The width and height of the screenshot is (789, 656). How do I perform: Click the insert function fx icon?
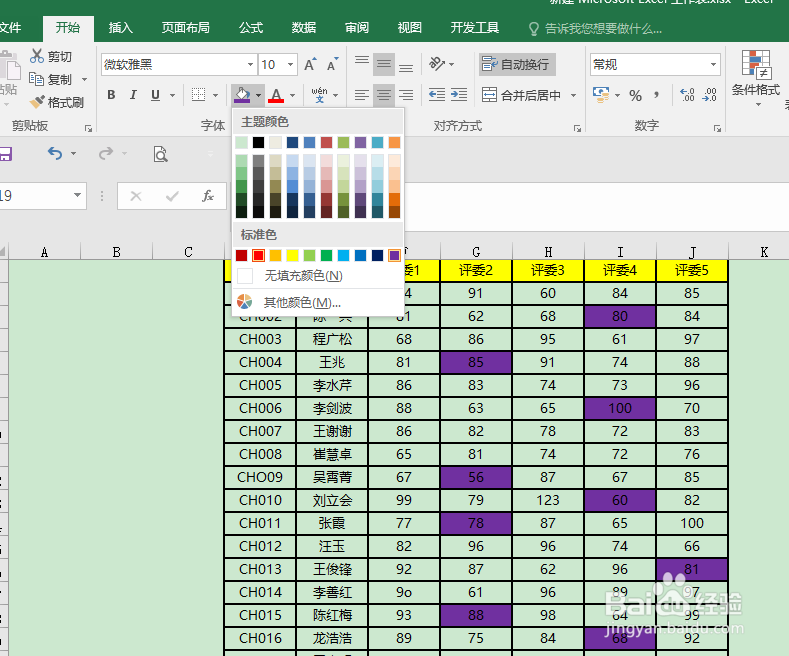pos(208,196)
